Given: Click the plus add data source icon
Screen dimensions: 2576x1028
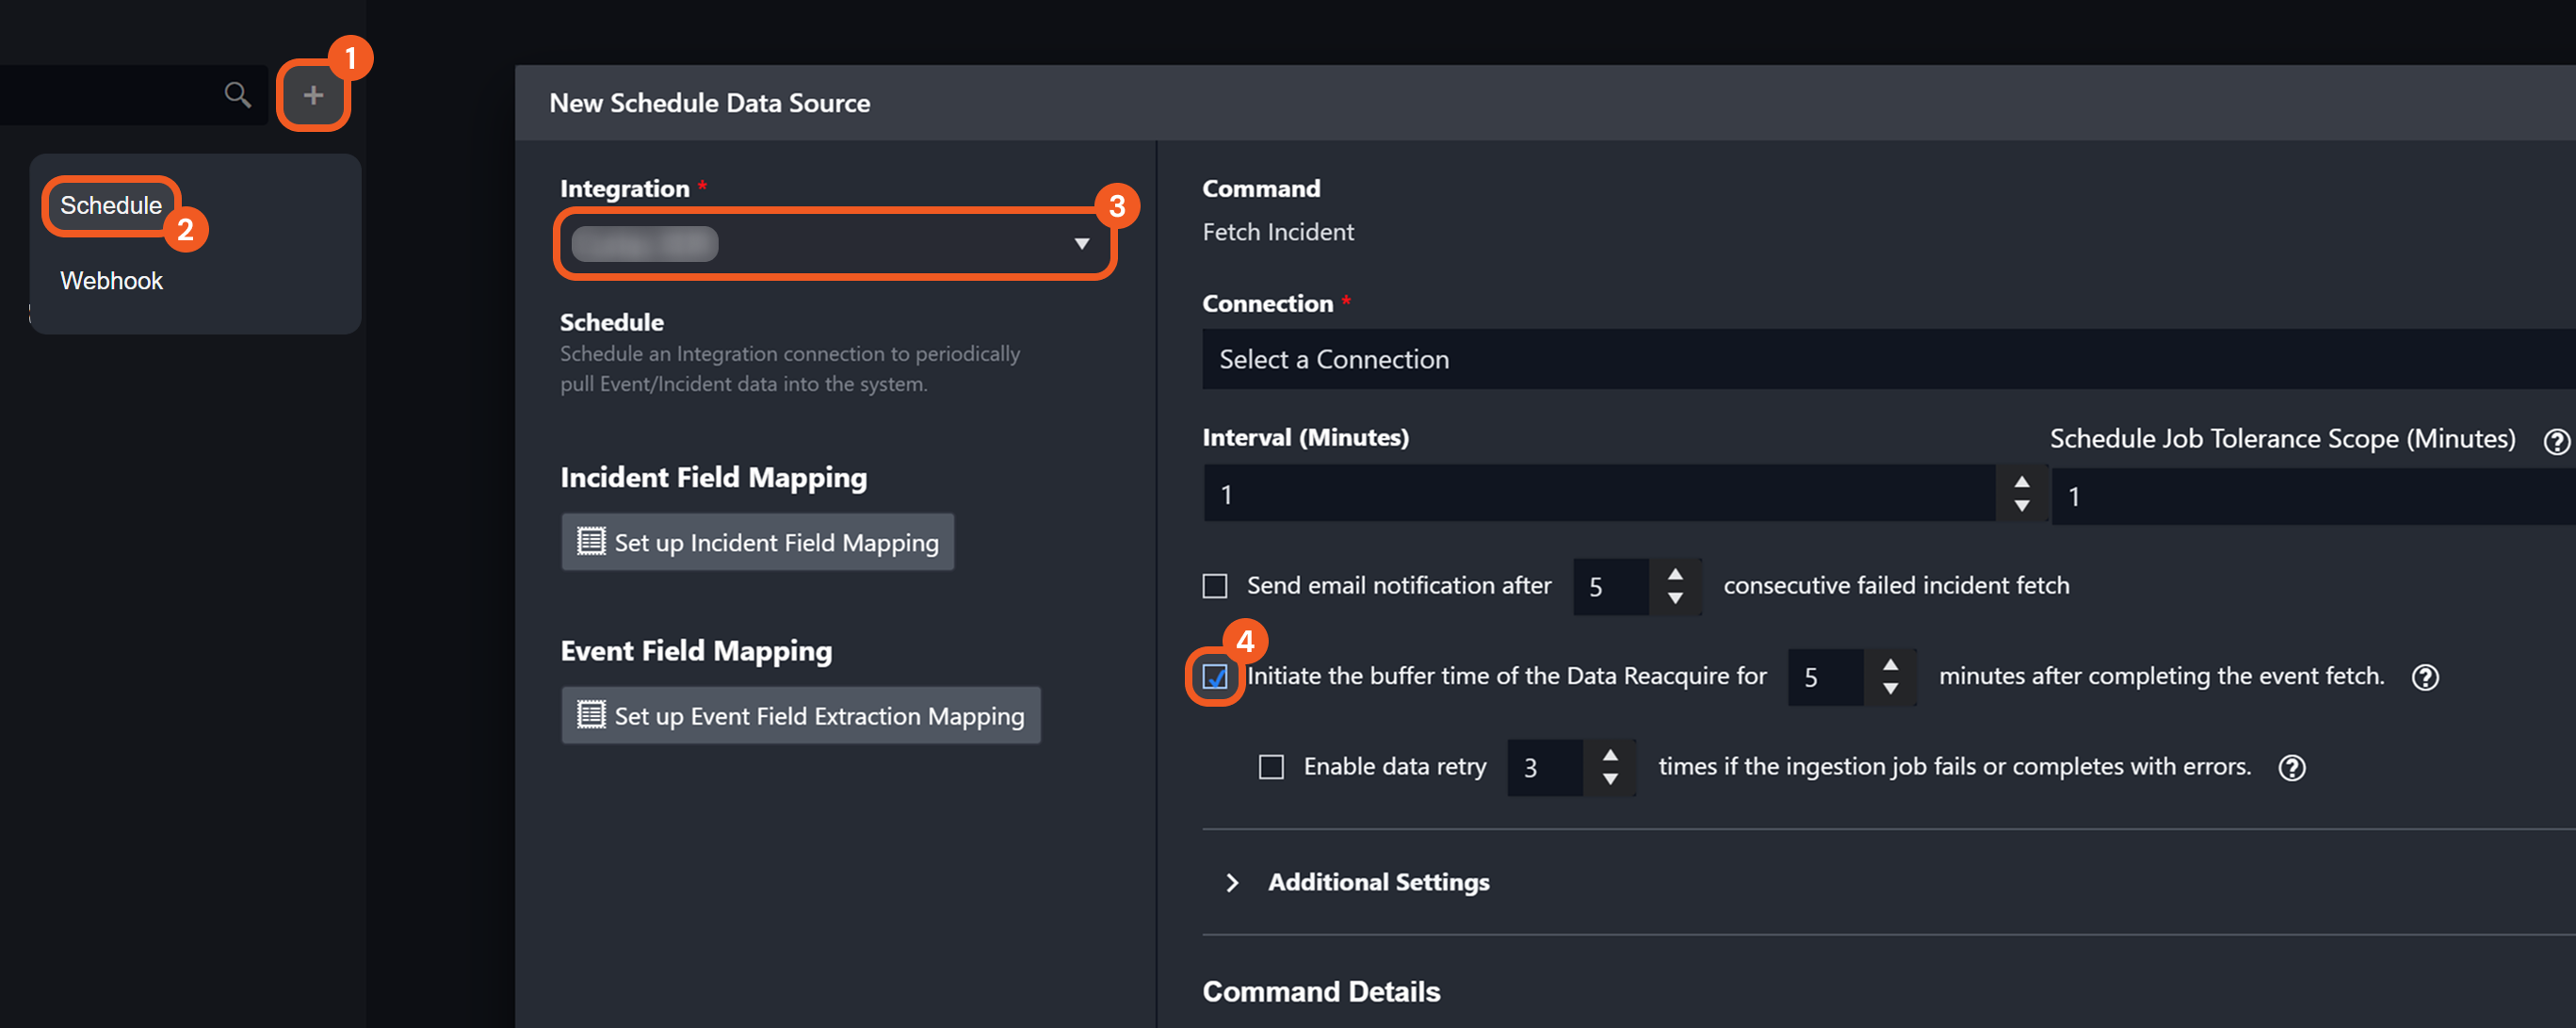Looking at the screenshot, I should (x=313, y=95).
